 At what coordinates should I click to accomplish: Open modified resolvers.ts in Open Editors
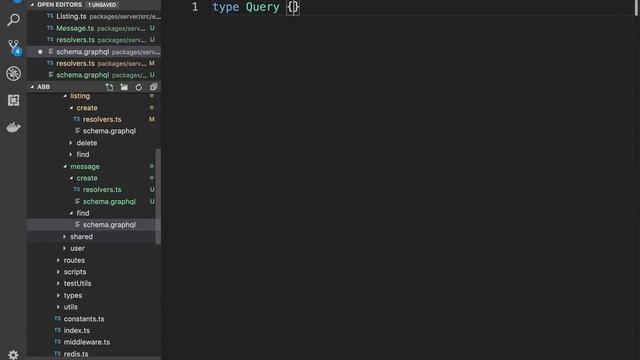94,64
